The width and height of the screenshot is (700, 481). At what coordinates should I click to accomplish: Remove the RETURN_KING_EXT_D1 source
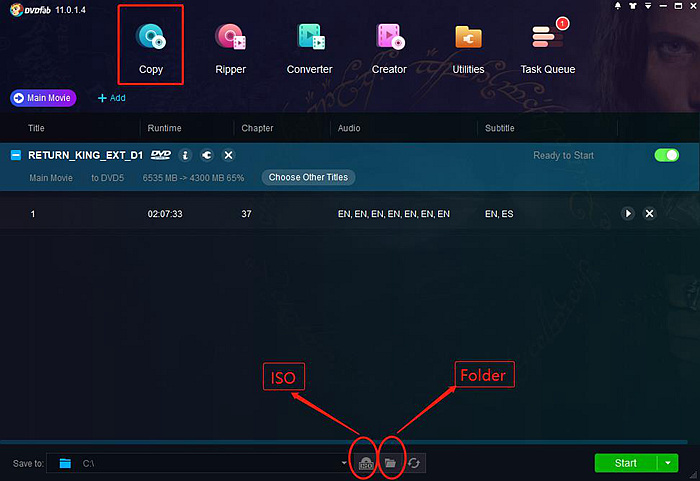click(x=229, y=155)
